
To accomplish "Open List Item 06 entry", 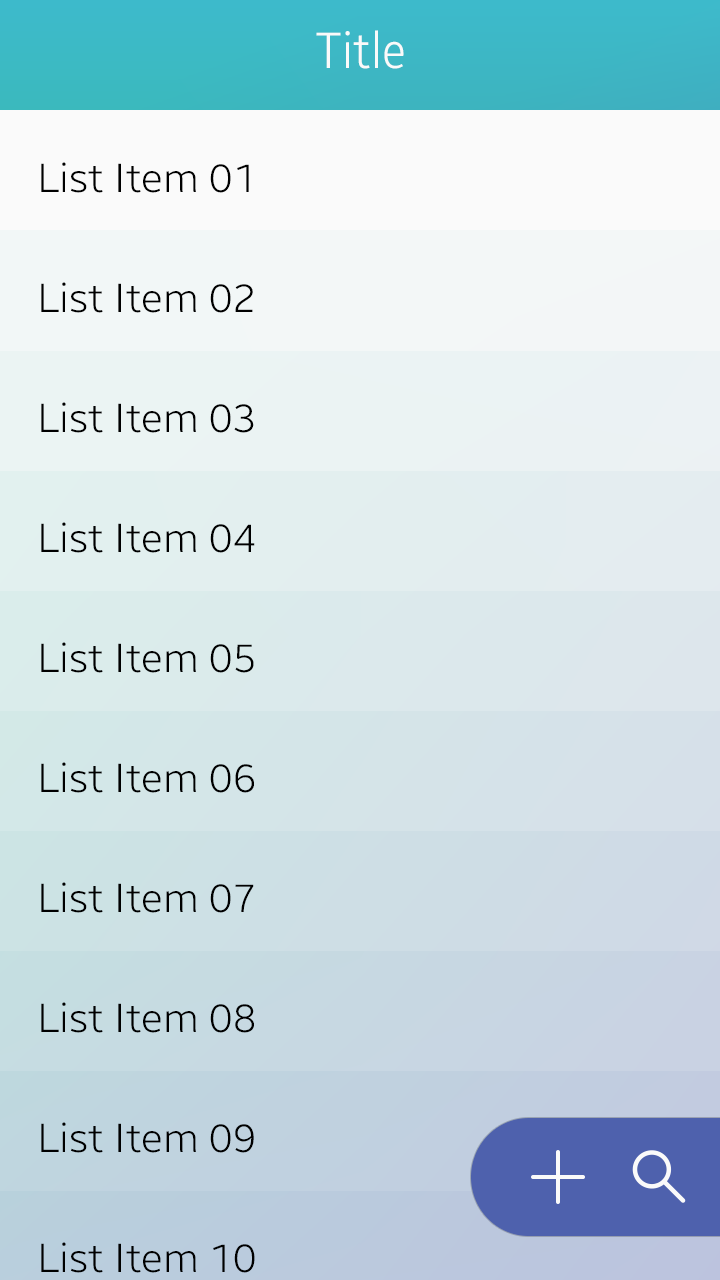I will coord(147,779).
